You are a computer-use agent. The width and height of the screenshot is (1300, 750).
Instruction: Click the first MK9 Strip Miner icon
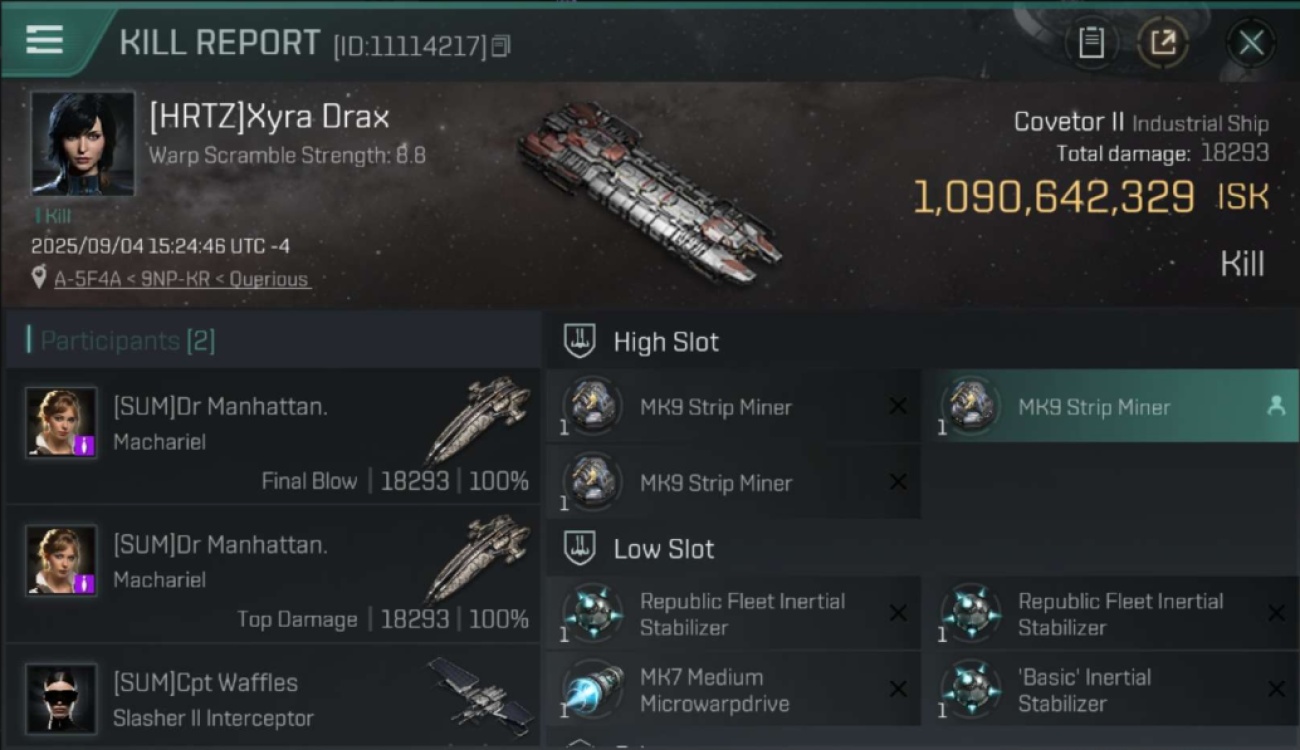592,406
